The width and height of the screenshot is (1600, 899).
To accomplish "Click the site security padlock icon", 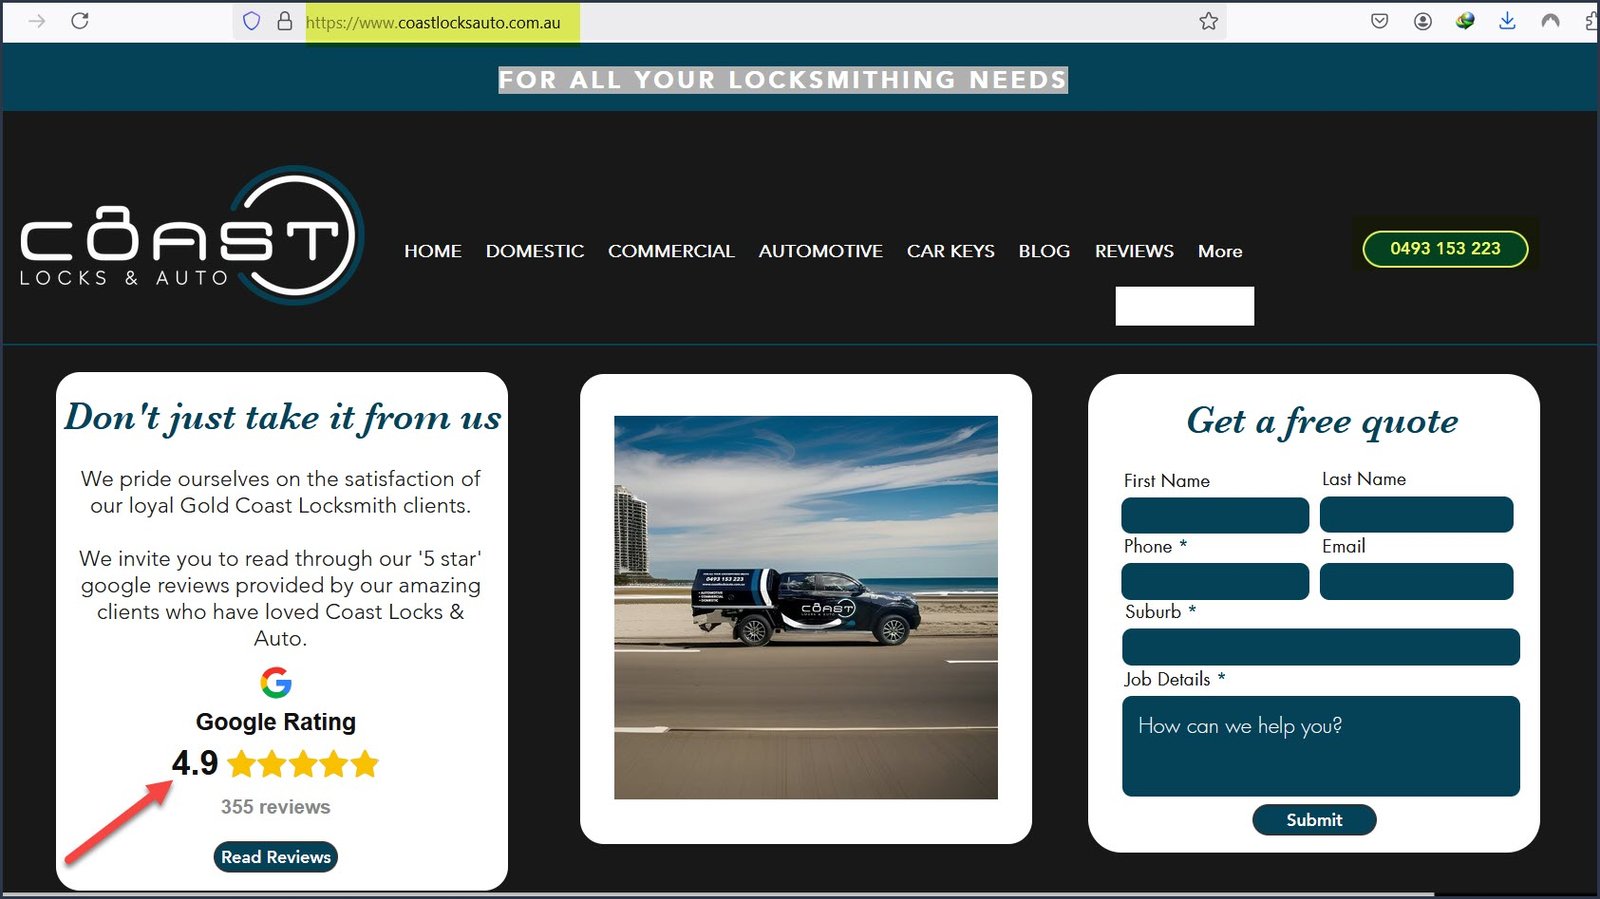I will (285, 21).
